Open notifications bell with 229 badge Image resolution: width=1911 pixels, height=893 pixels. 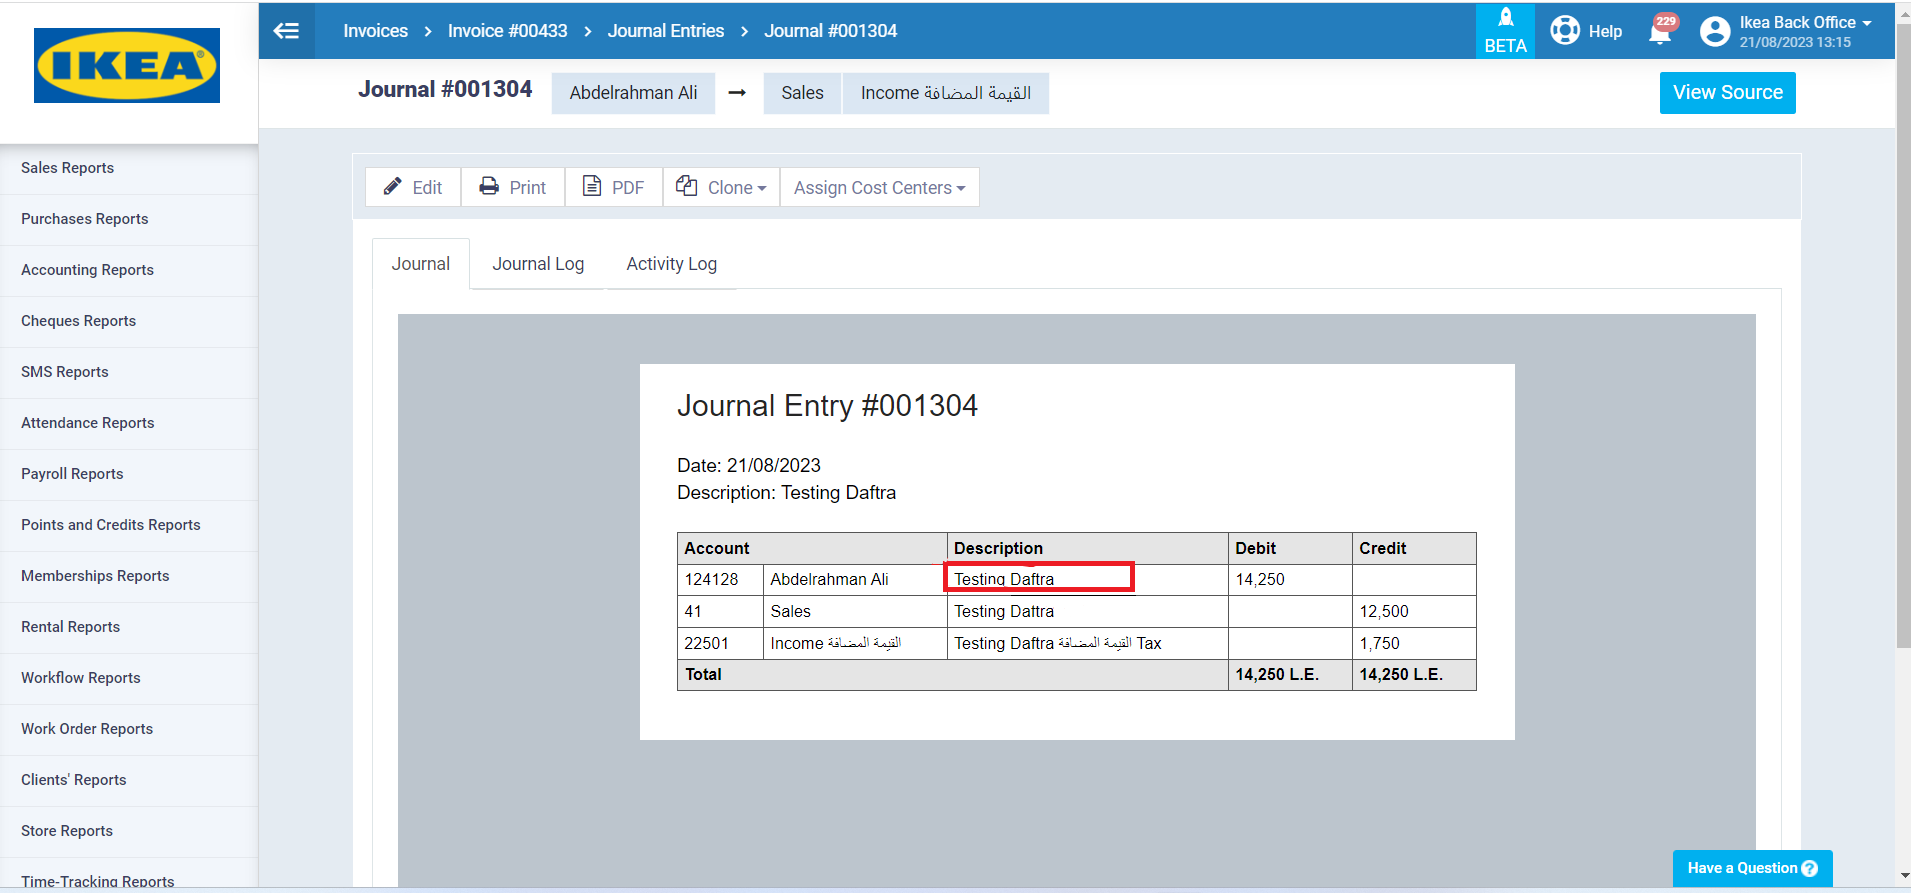coord(1661,31)
